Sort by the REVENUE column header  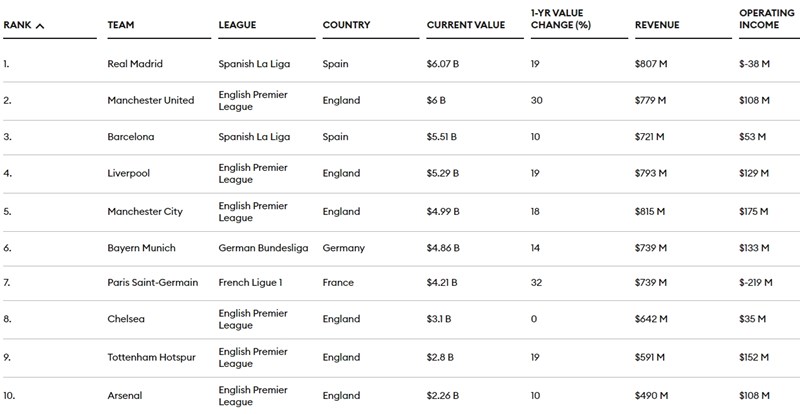pyautogui.click(x=658, y=25)
